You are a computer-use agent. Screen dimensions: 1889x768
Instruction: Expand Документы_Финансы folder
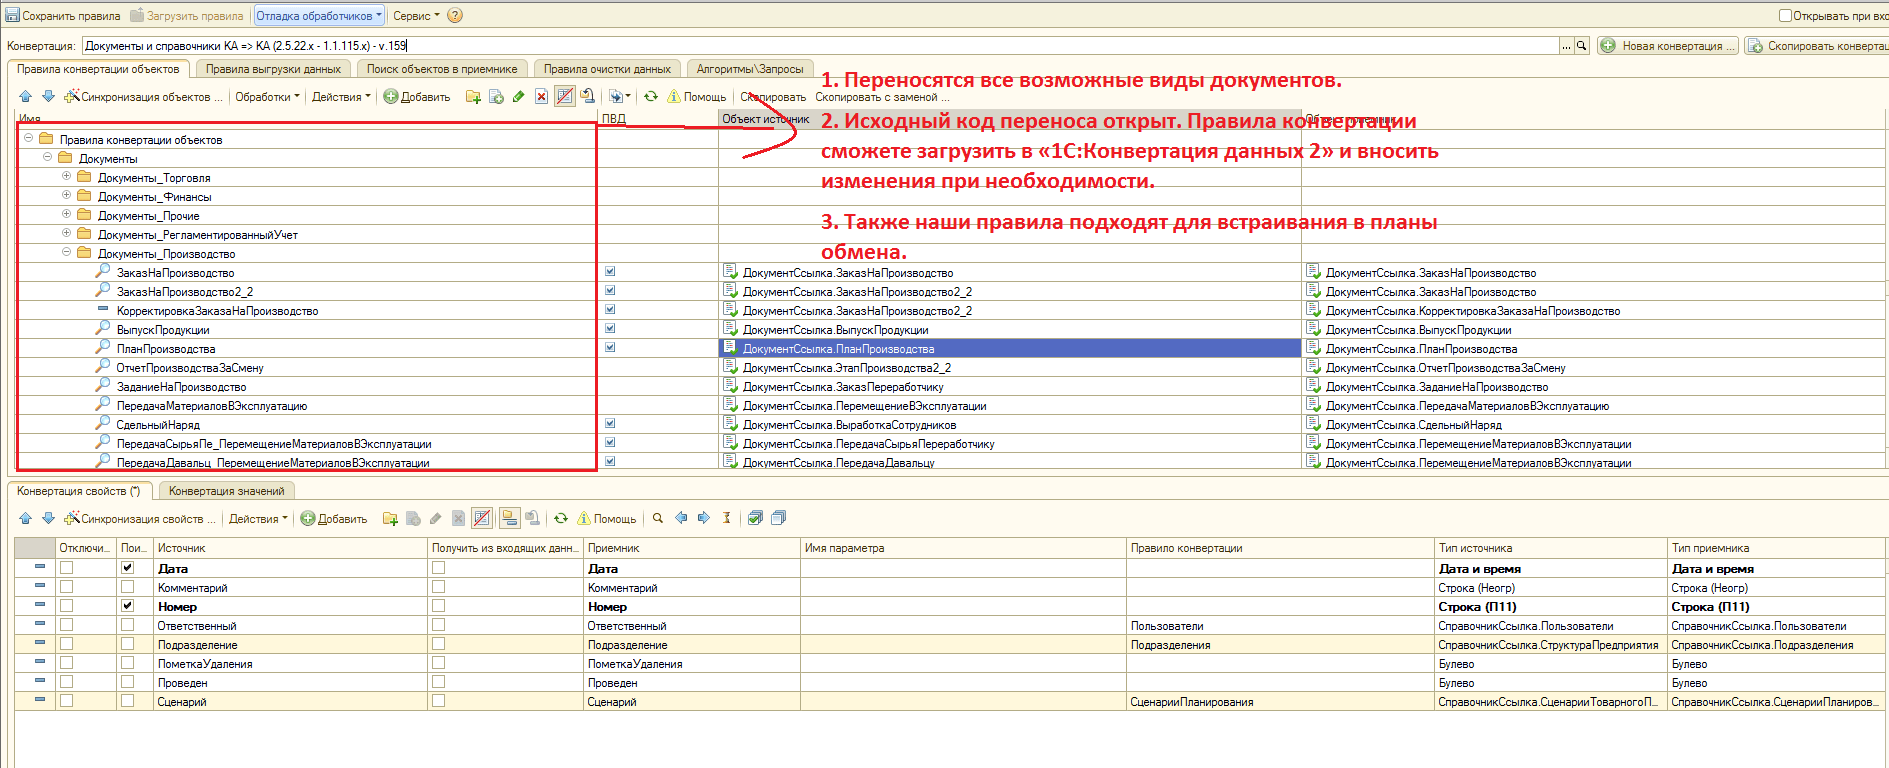coord(66,196)
